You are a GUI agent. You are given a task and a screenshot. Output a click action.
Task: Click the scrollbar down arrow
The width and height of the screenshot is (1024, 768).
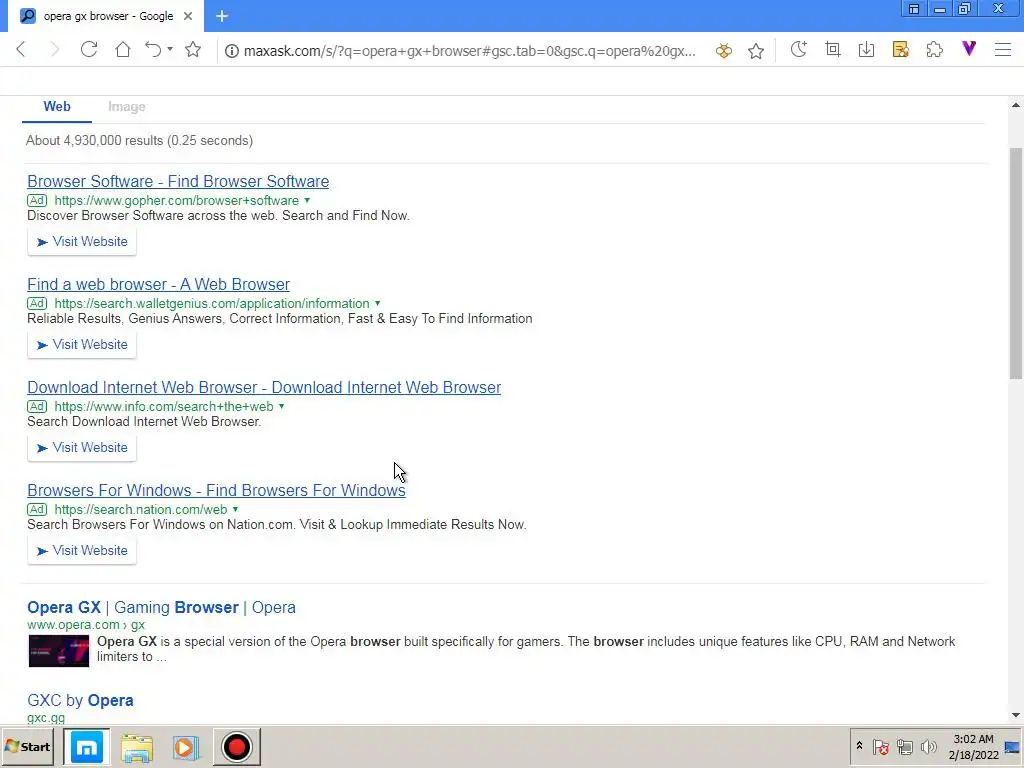coord(1016,716)
